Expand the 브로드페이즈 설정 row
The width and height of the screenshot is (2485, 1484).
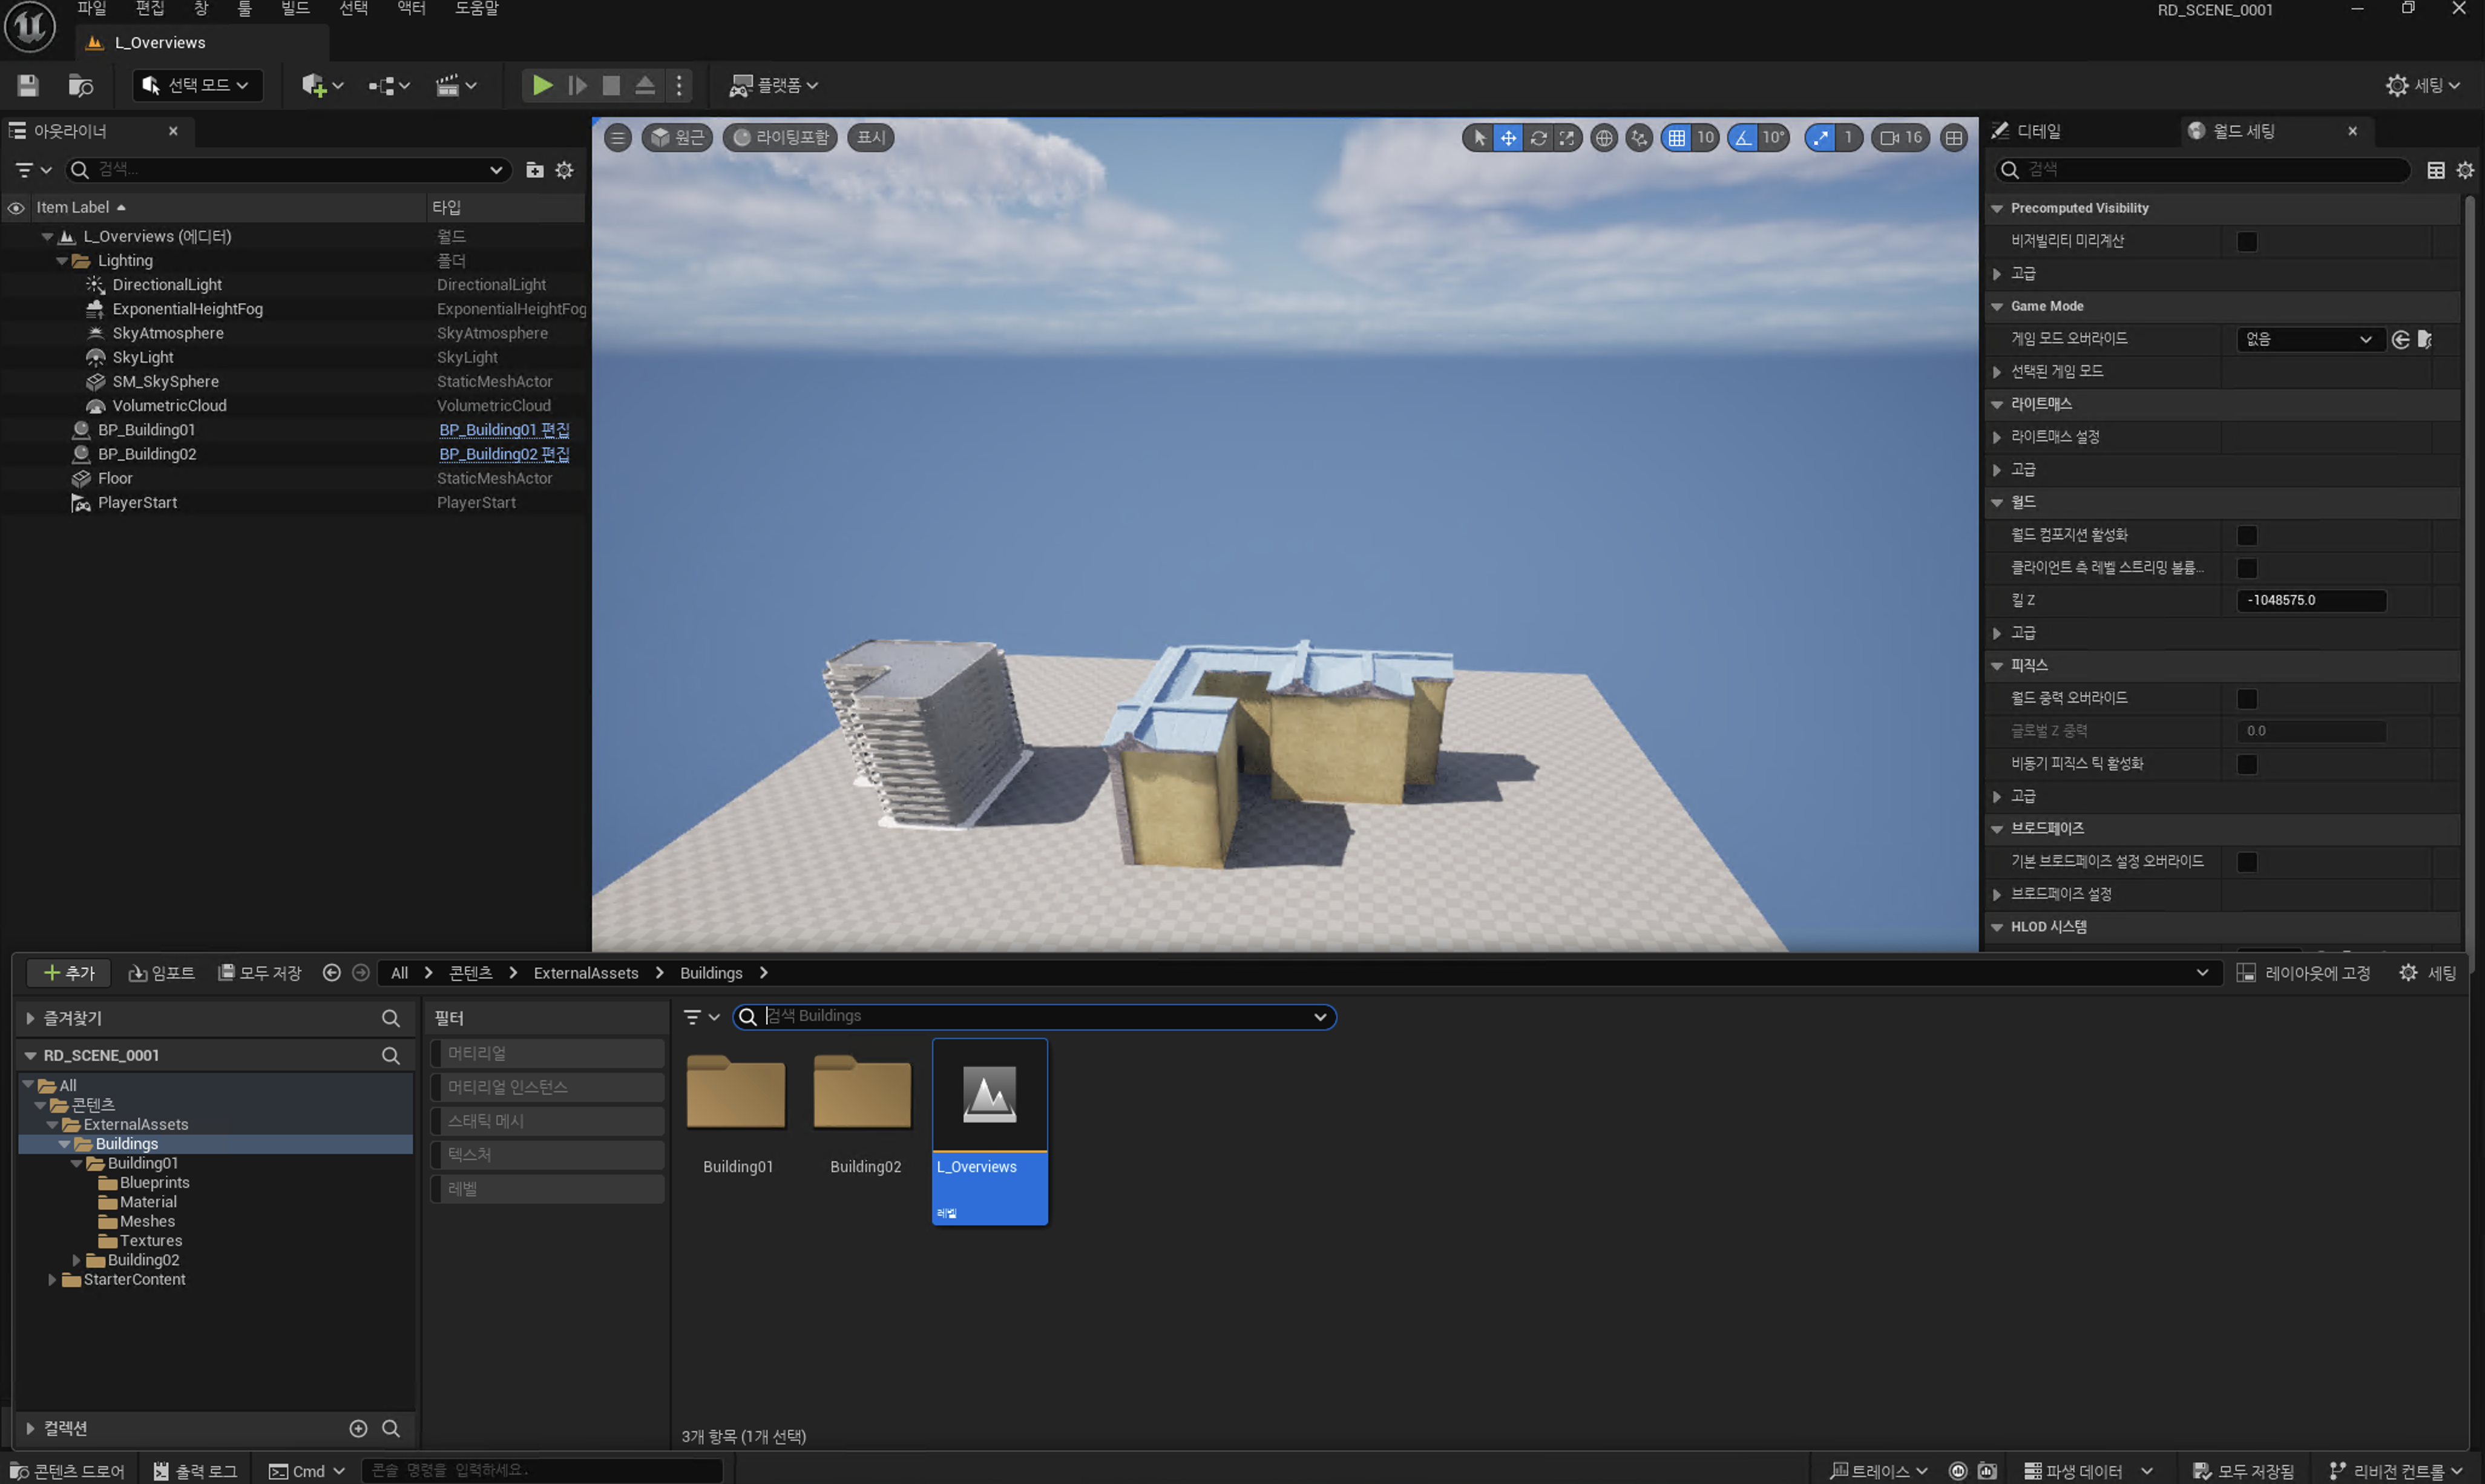[1997, 894]
